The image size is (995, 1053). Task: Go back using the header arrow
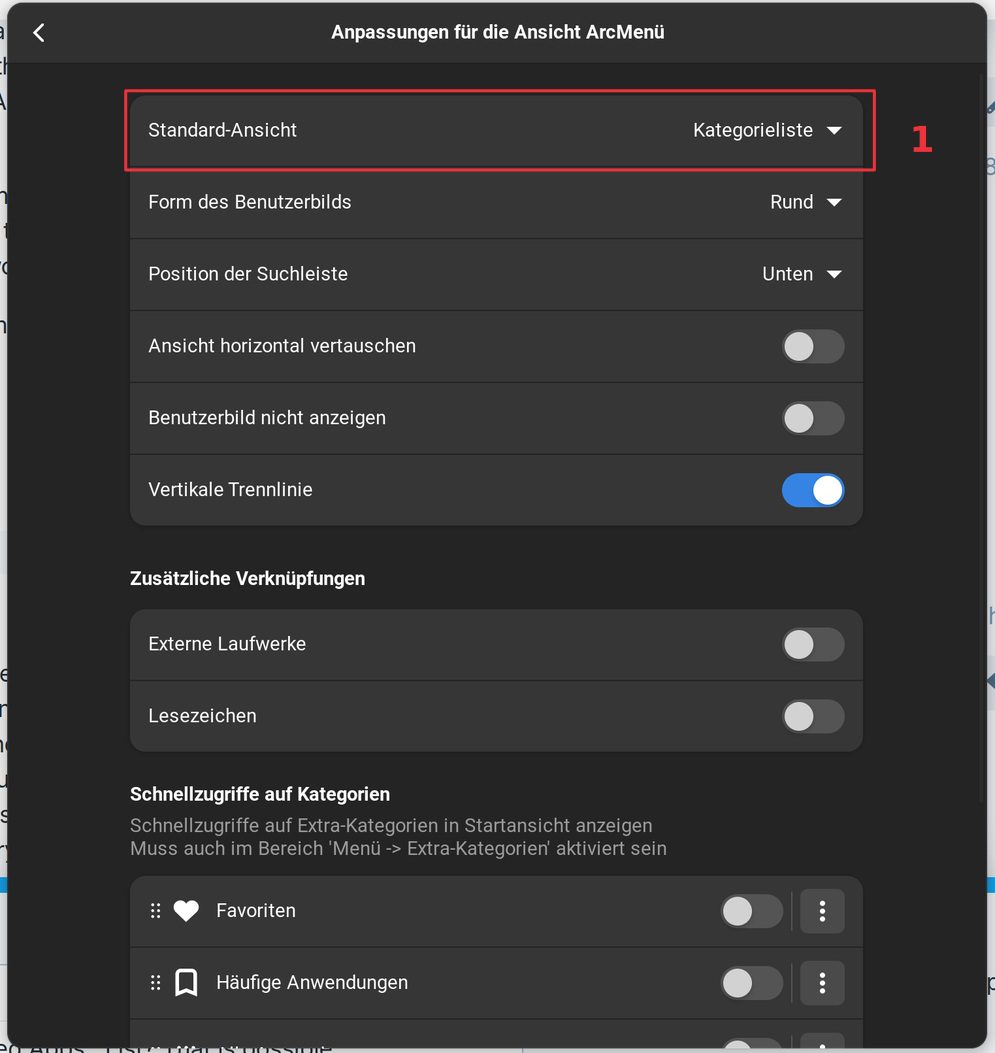[x=39, y=33]
